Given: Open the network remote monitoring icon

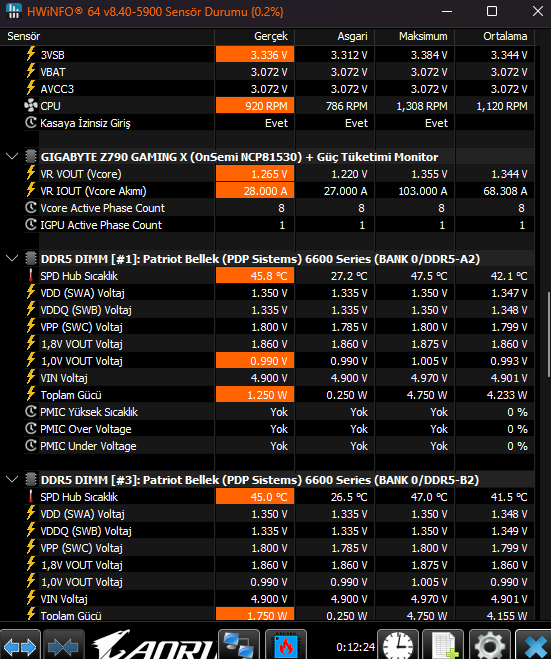Looking at the screenshot, I should [x=238, y=646].
